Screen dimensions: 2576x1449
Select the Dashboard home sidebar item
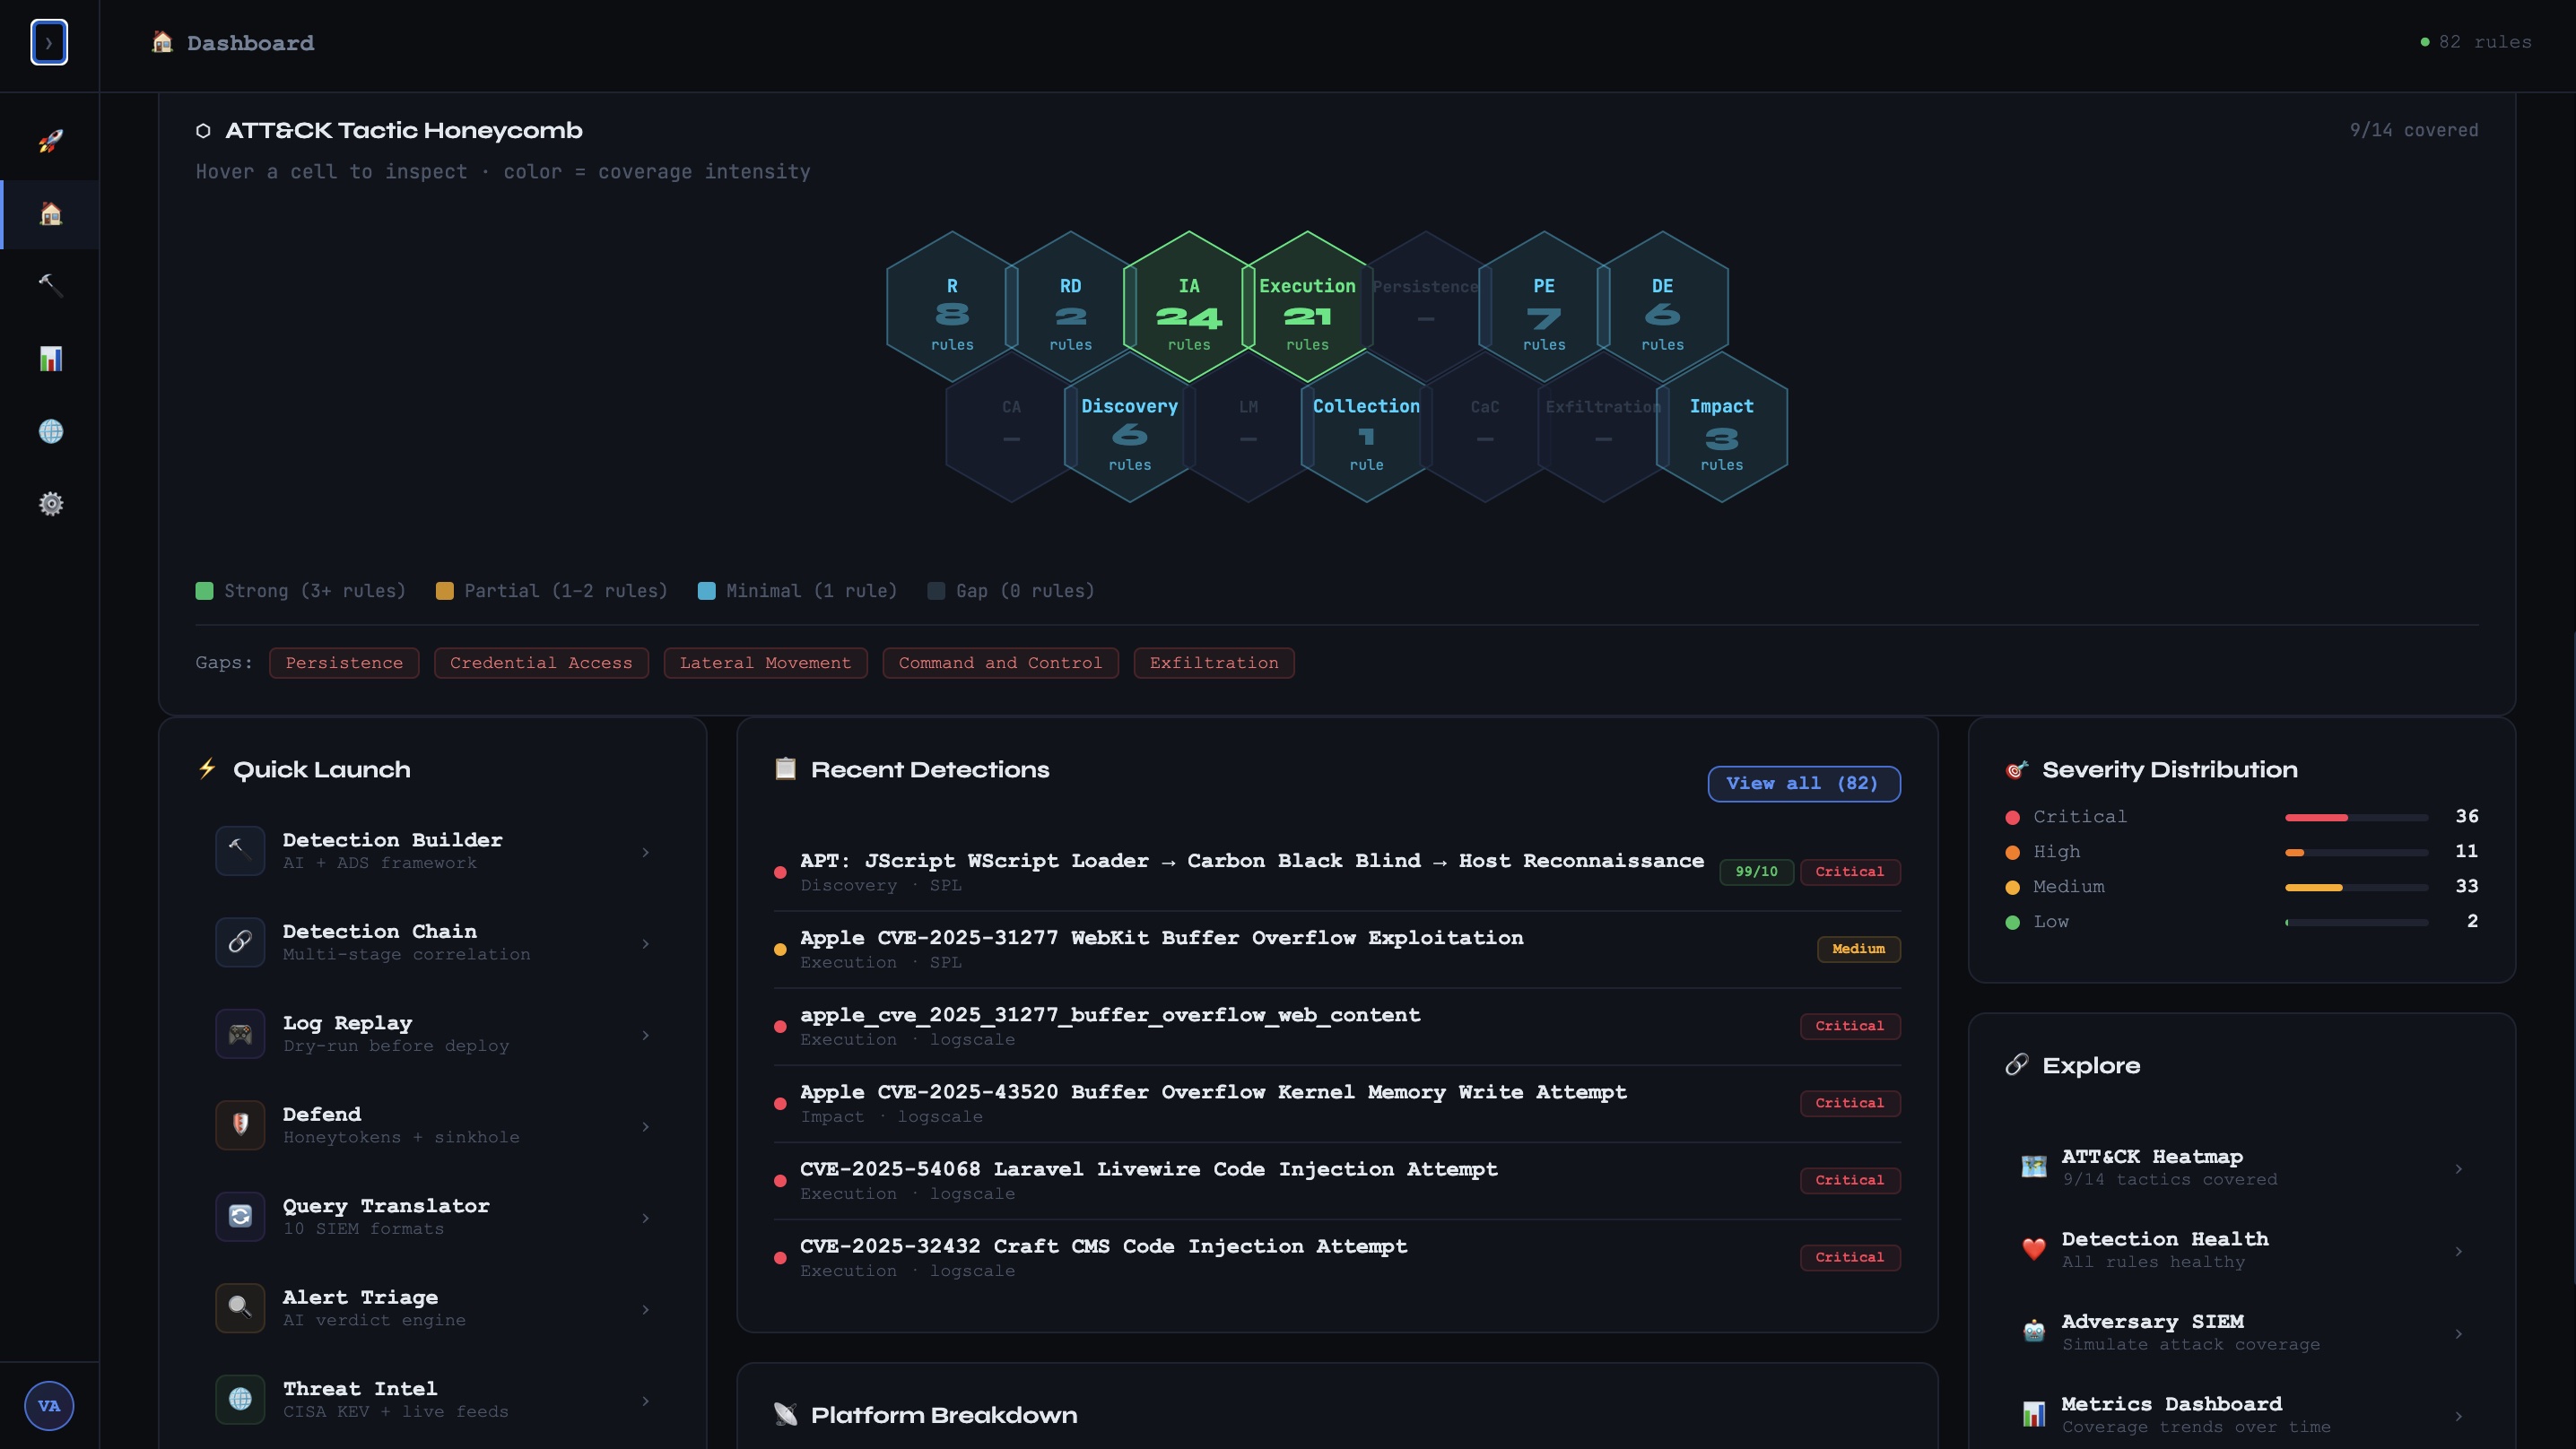tap(50, 214)
